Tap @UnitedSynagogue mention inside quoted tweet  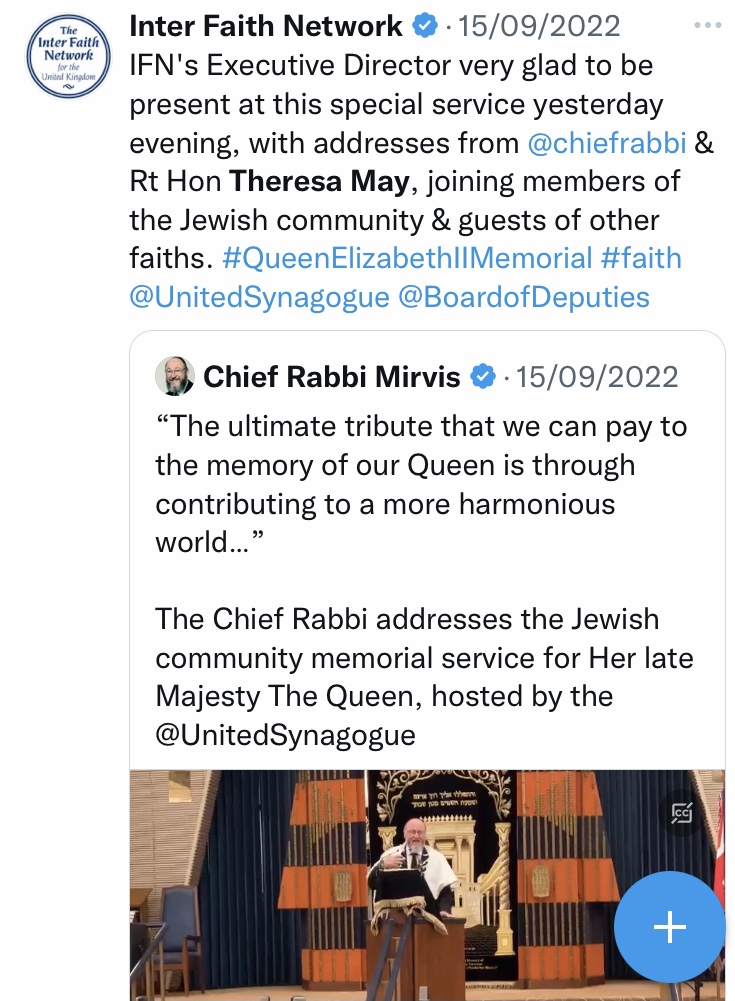click(285, 735)
